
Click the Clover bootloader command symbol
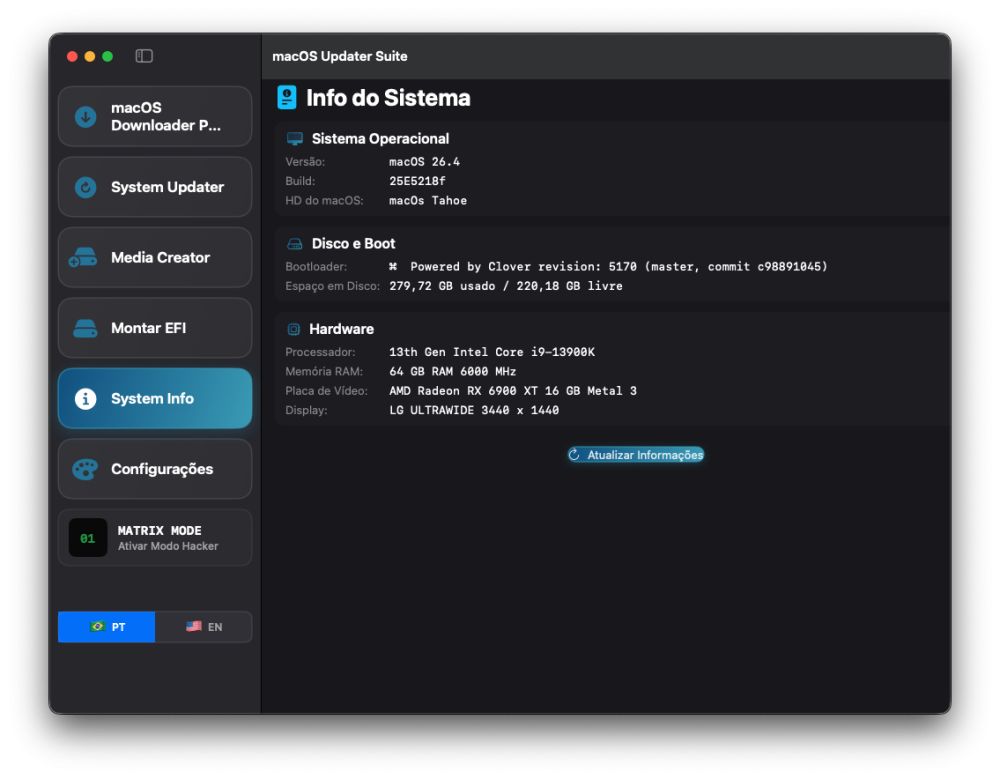[393, 267]
